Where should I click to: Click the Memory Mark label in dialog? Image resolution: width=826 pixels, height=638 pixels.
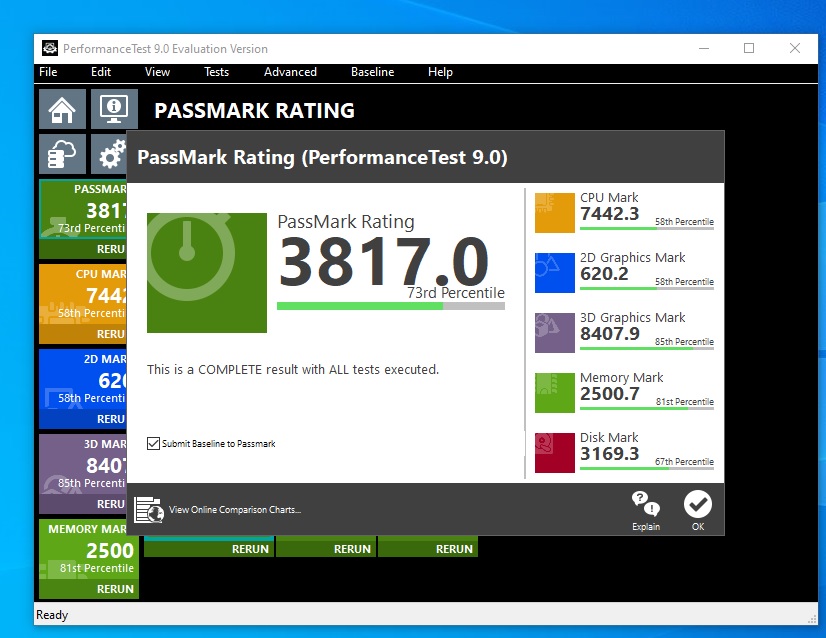click(x=622, y=378)
